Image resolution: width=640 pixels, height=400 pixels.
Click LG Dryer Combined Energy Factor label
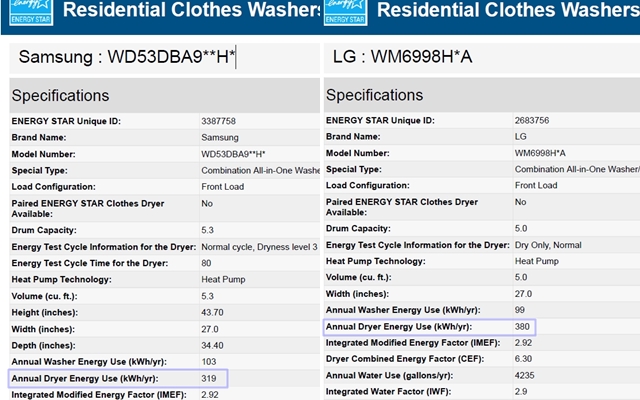click(405, 359)
